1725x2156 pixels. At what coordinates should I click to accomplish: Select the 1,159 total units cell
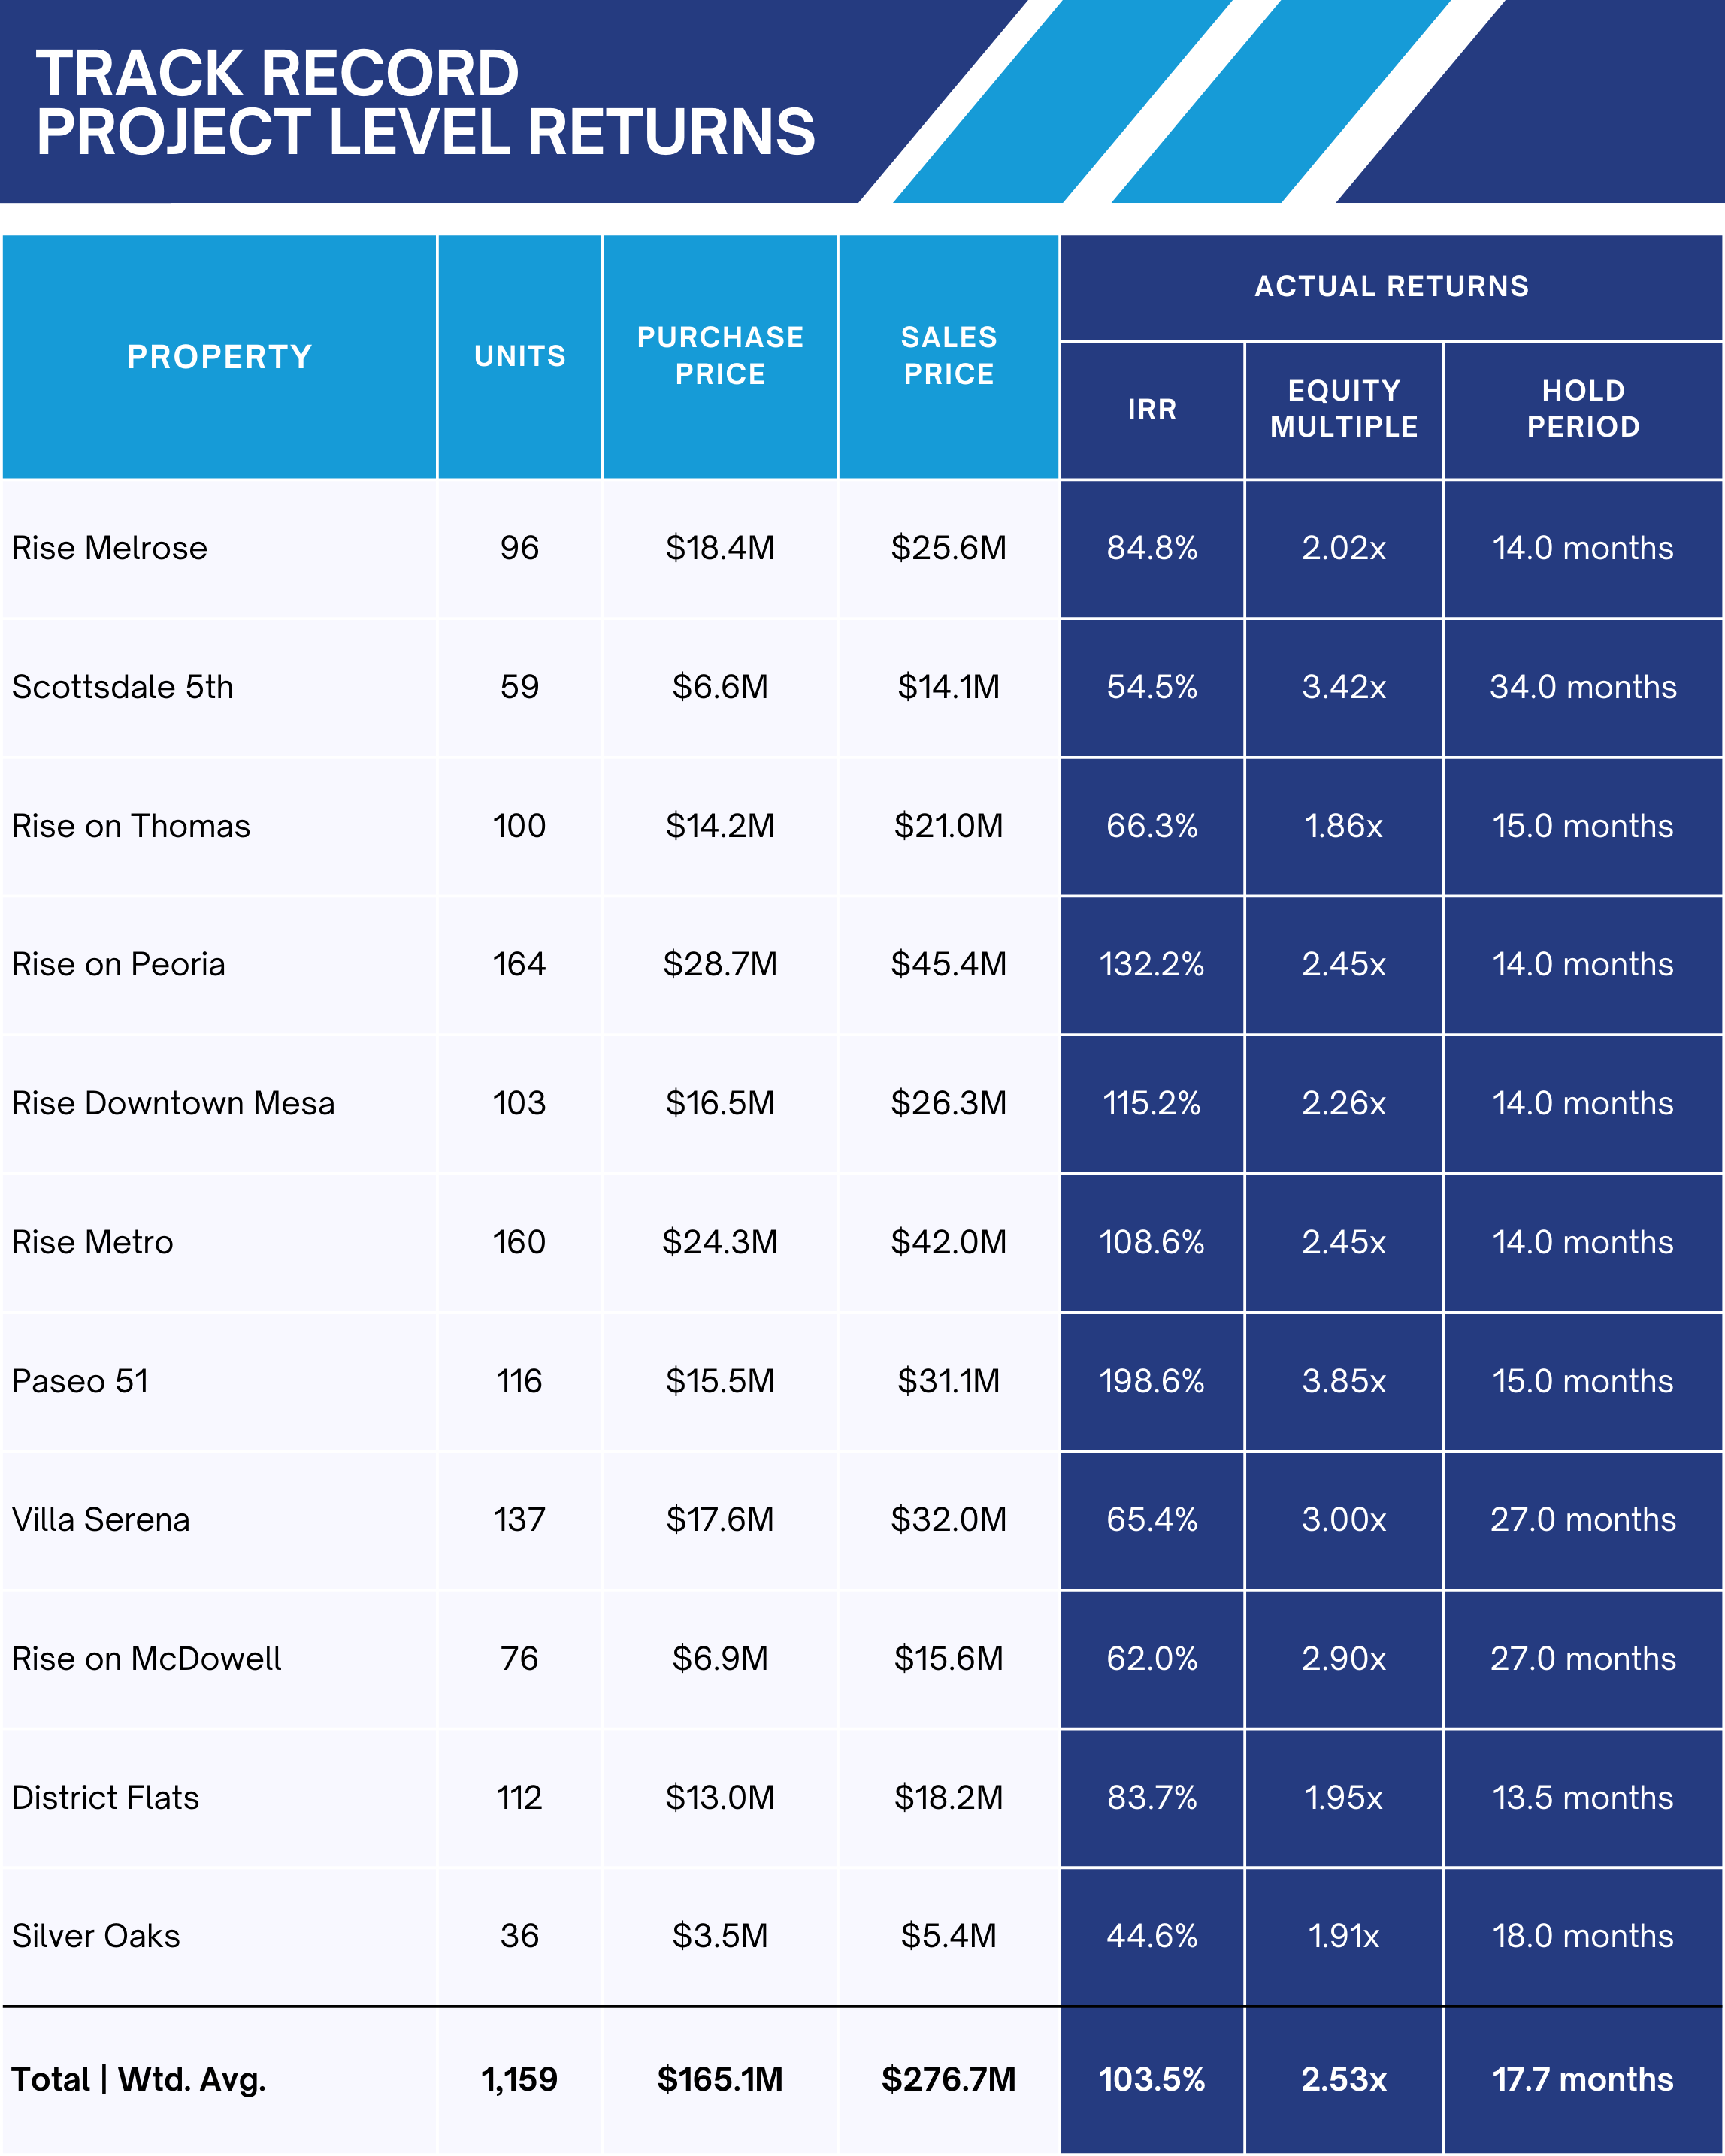[x=520, y=2080]
